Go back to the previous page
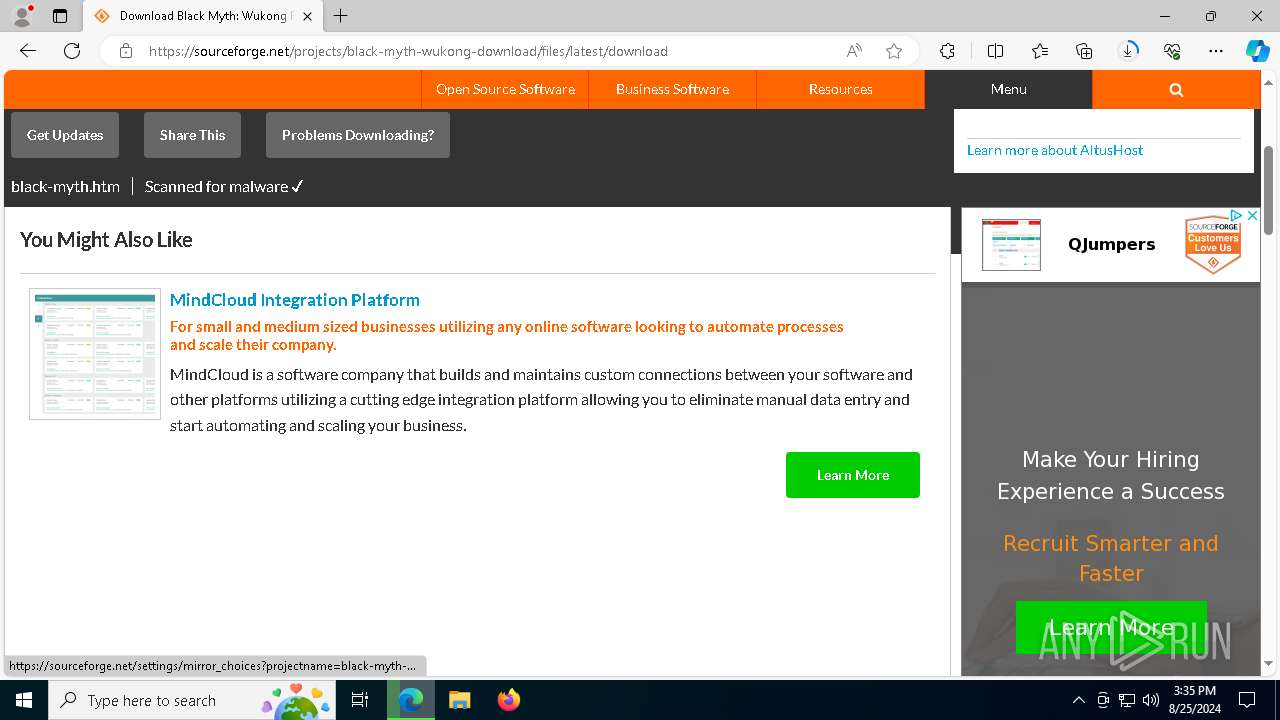This screenshot has height=720, width=1280. click(x=28, y=51)
